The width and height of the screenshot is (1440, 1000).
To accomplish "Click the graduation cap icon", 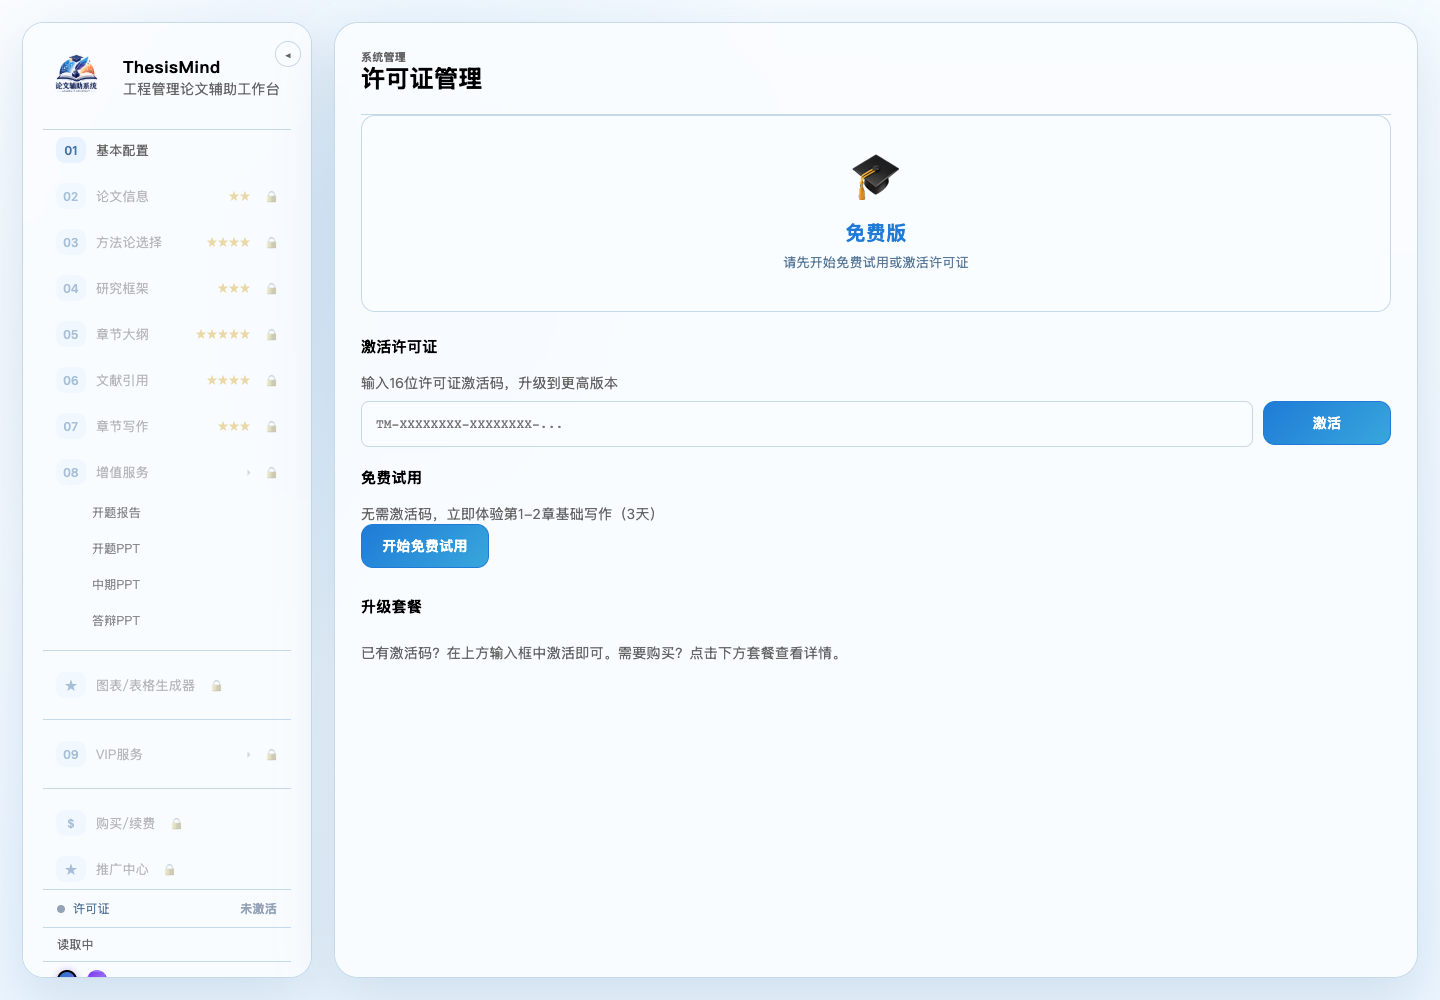I will [x=876, y=177].
